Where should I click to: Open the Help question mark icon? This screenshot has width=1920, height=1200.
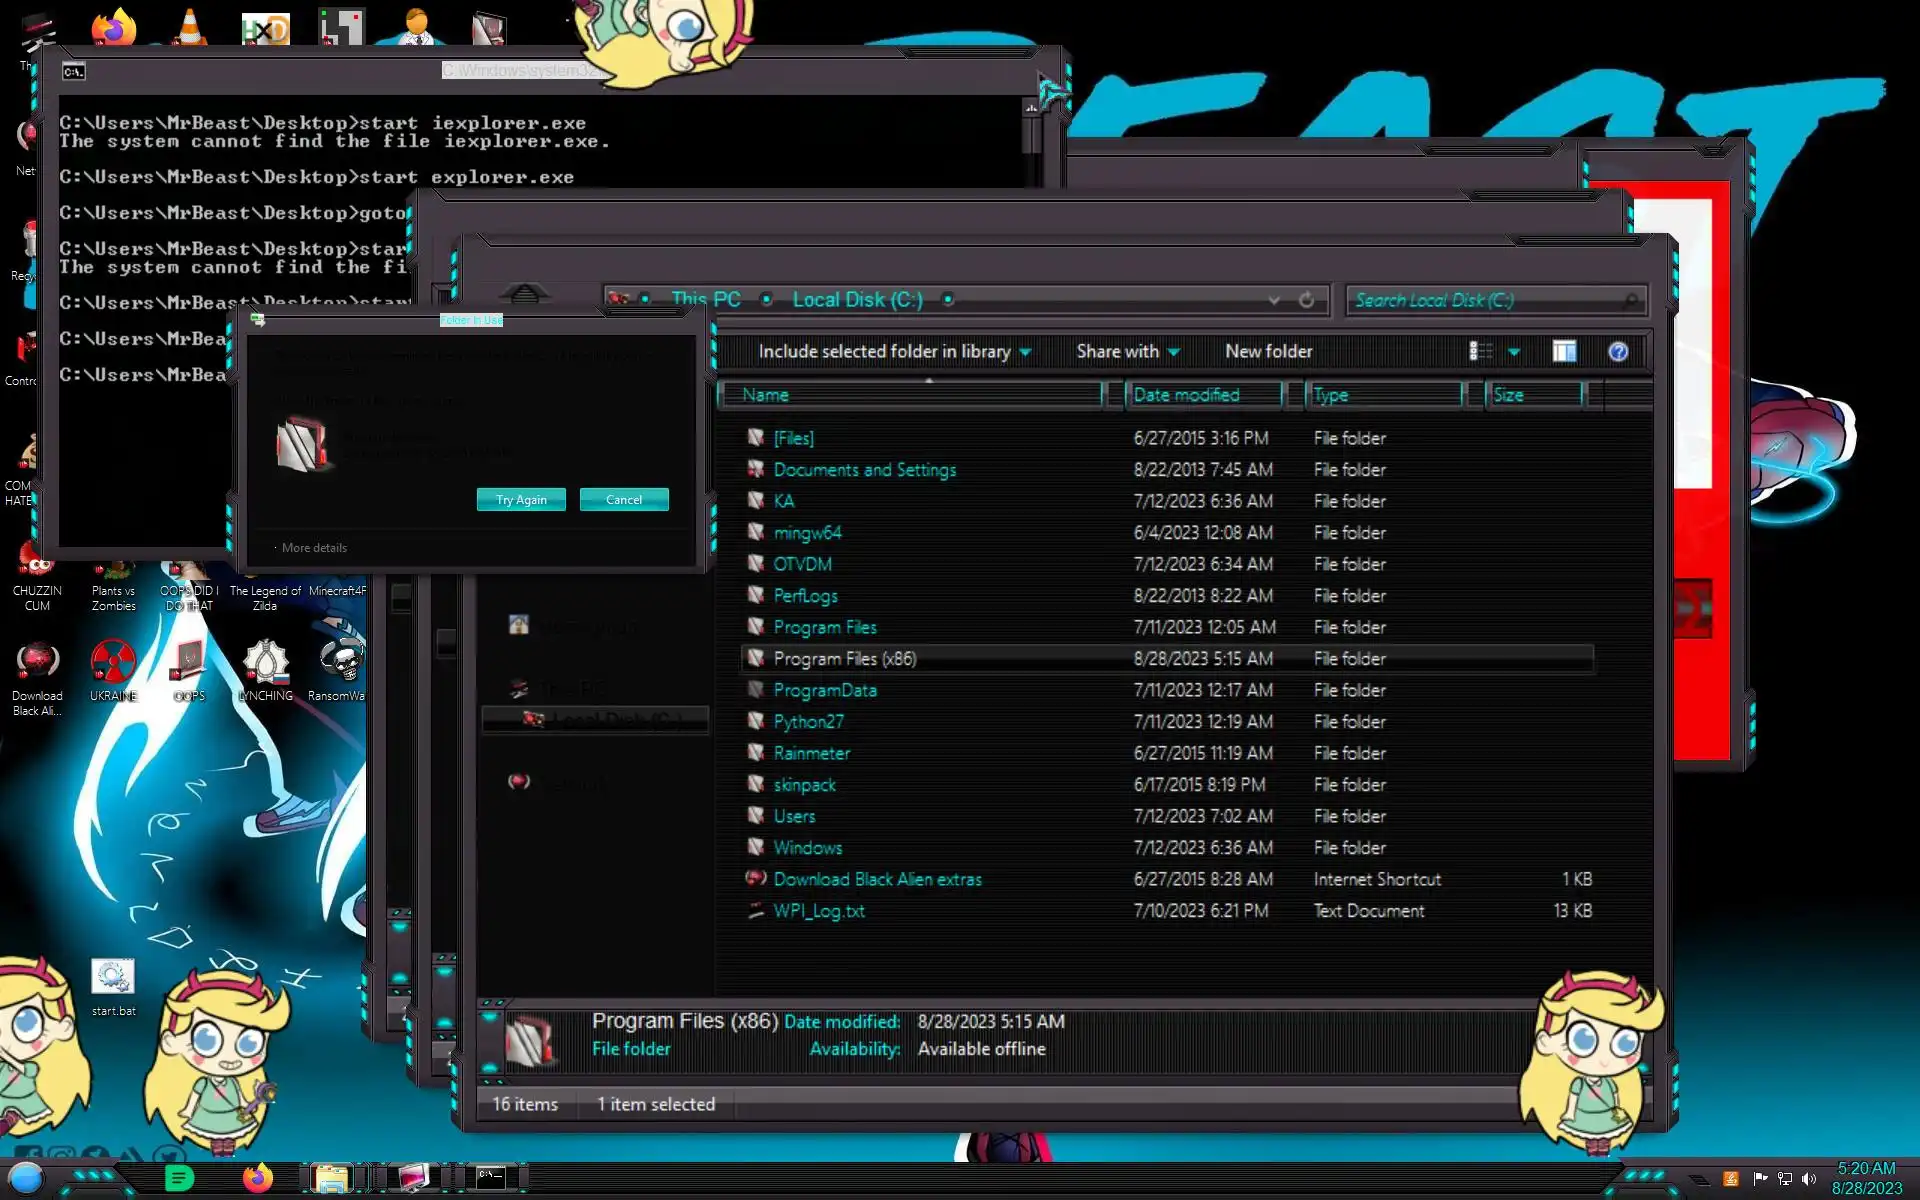1617,352
